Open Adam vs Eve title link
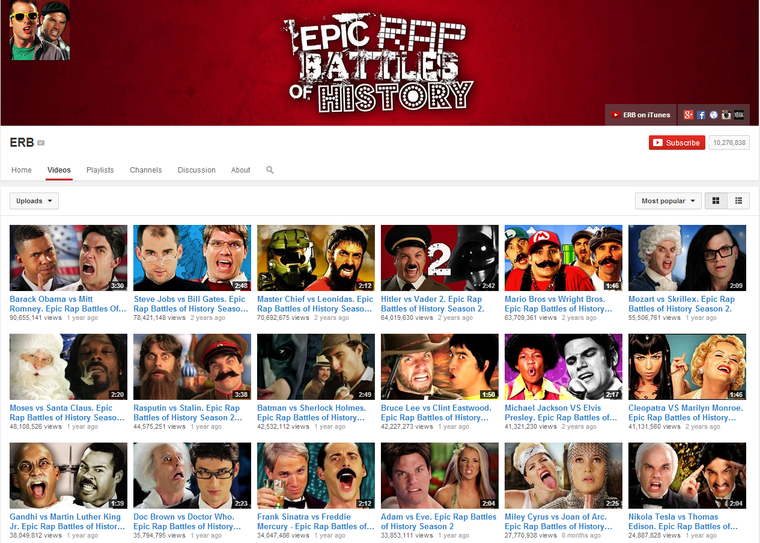This screenshot has height=543, width=760. [x=439, y=521]
